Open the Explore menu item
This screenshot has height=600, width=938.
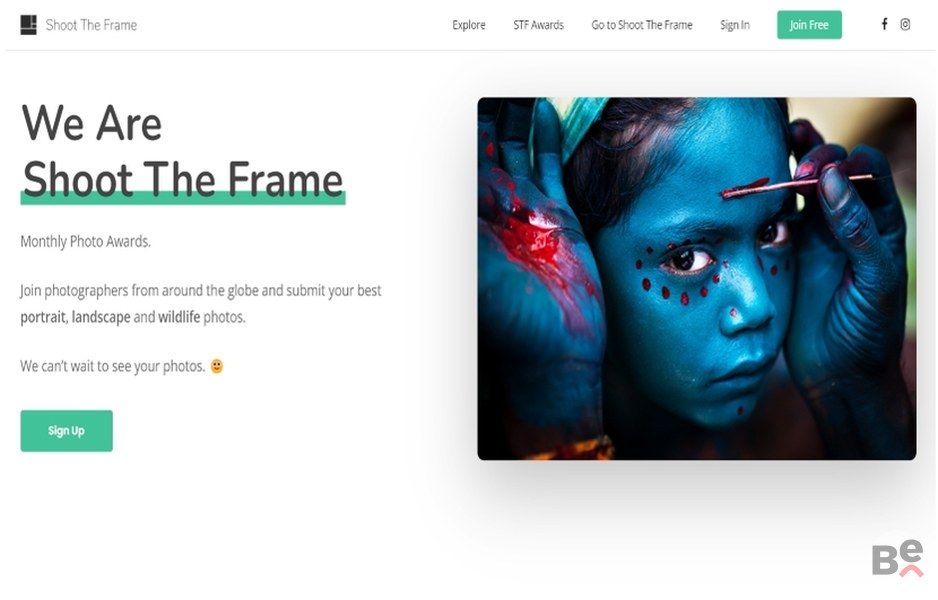pyautogui.click(x=468, y=25)
